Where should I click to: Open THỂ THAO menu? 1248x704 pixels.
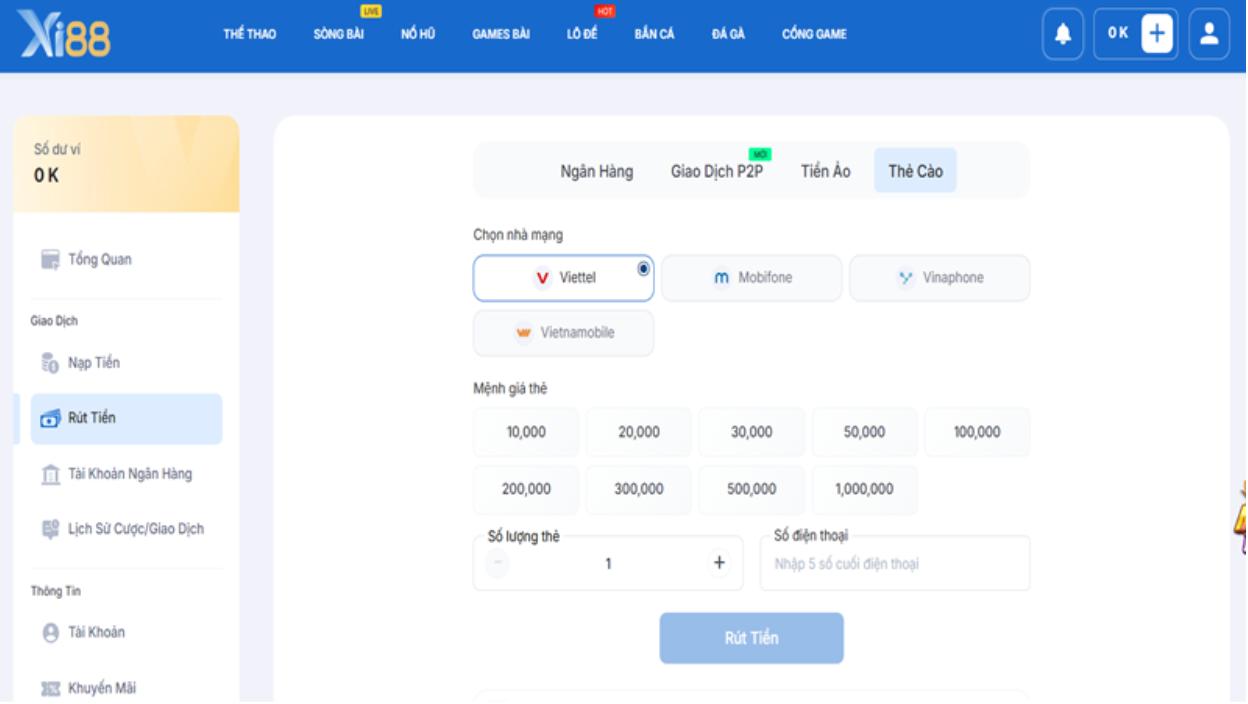[x=251, y=34]
